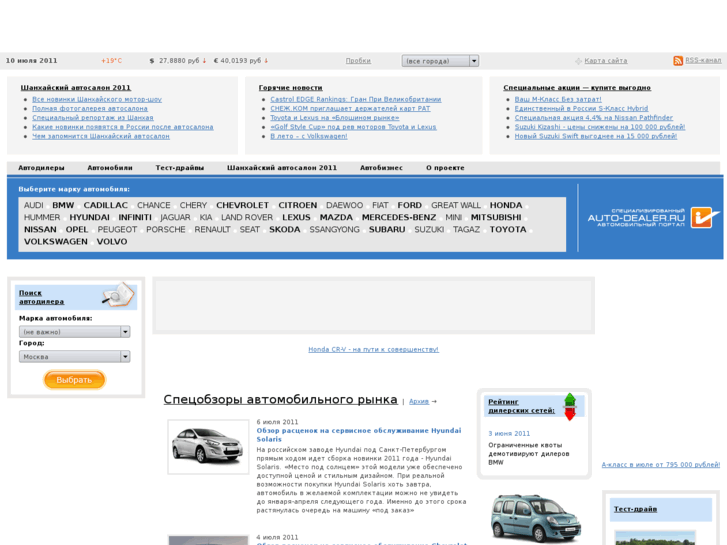The width and height of the screenshot is (727, 545).
Task: Open the Тест-драйв sidebar heading
Action: [x=635, y=509]
